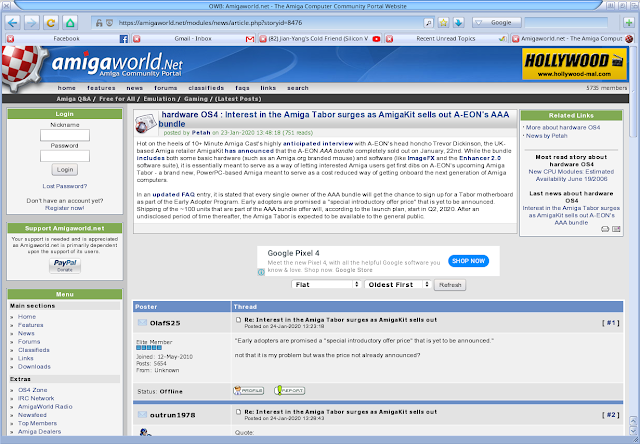Close the Jian-Yang's Cold Friend YouTube tab
Screen dimensions: 640x444
tap(263, 39)
